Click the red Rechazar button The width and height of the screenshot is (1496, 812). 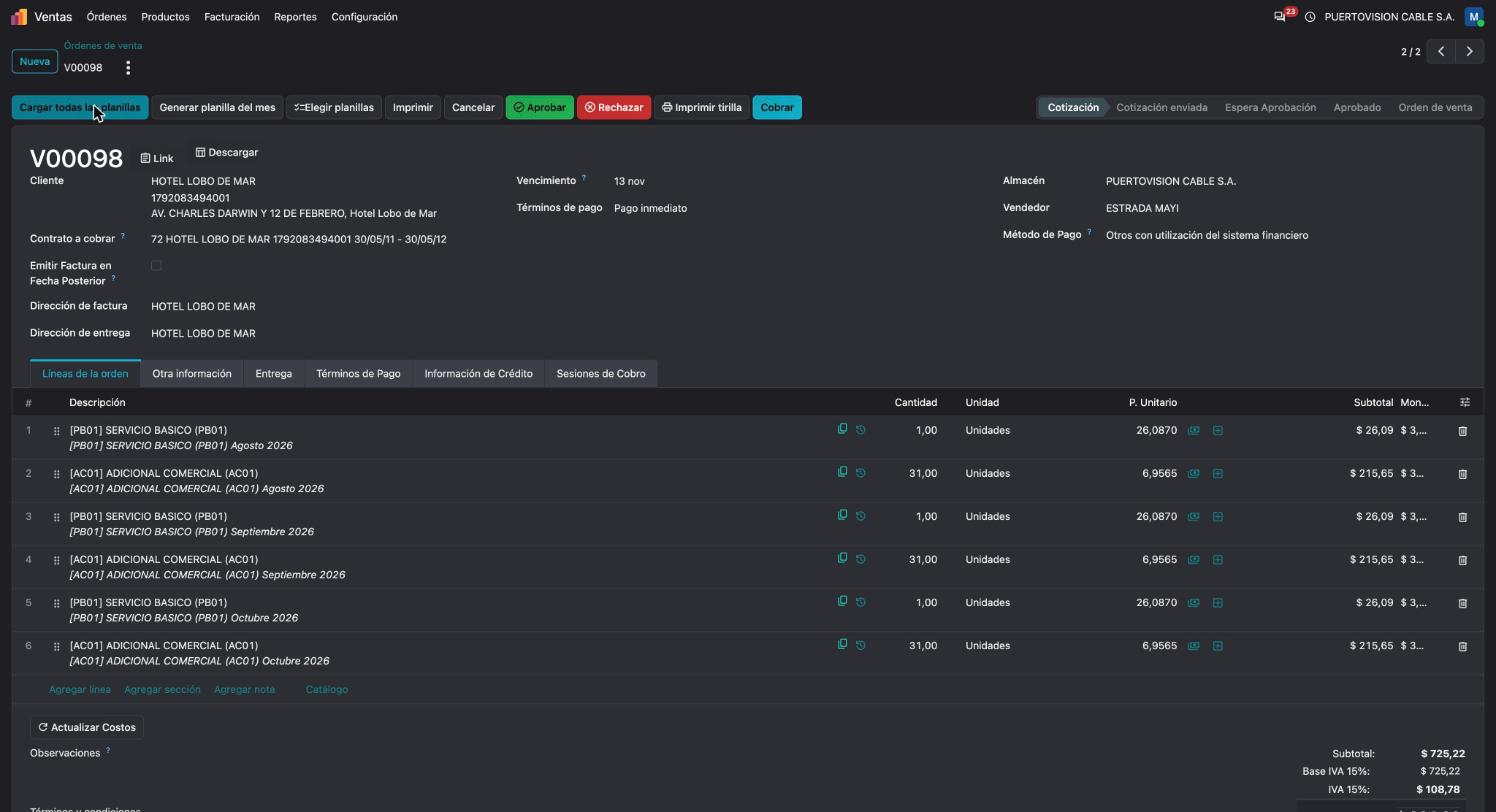(614, 107)
